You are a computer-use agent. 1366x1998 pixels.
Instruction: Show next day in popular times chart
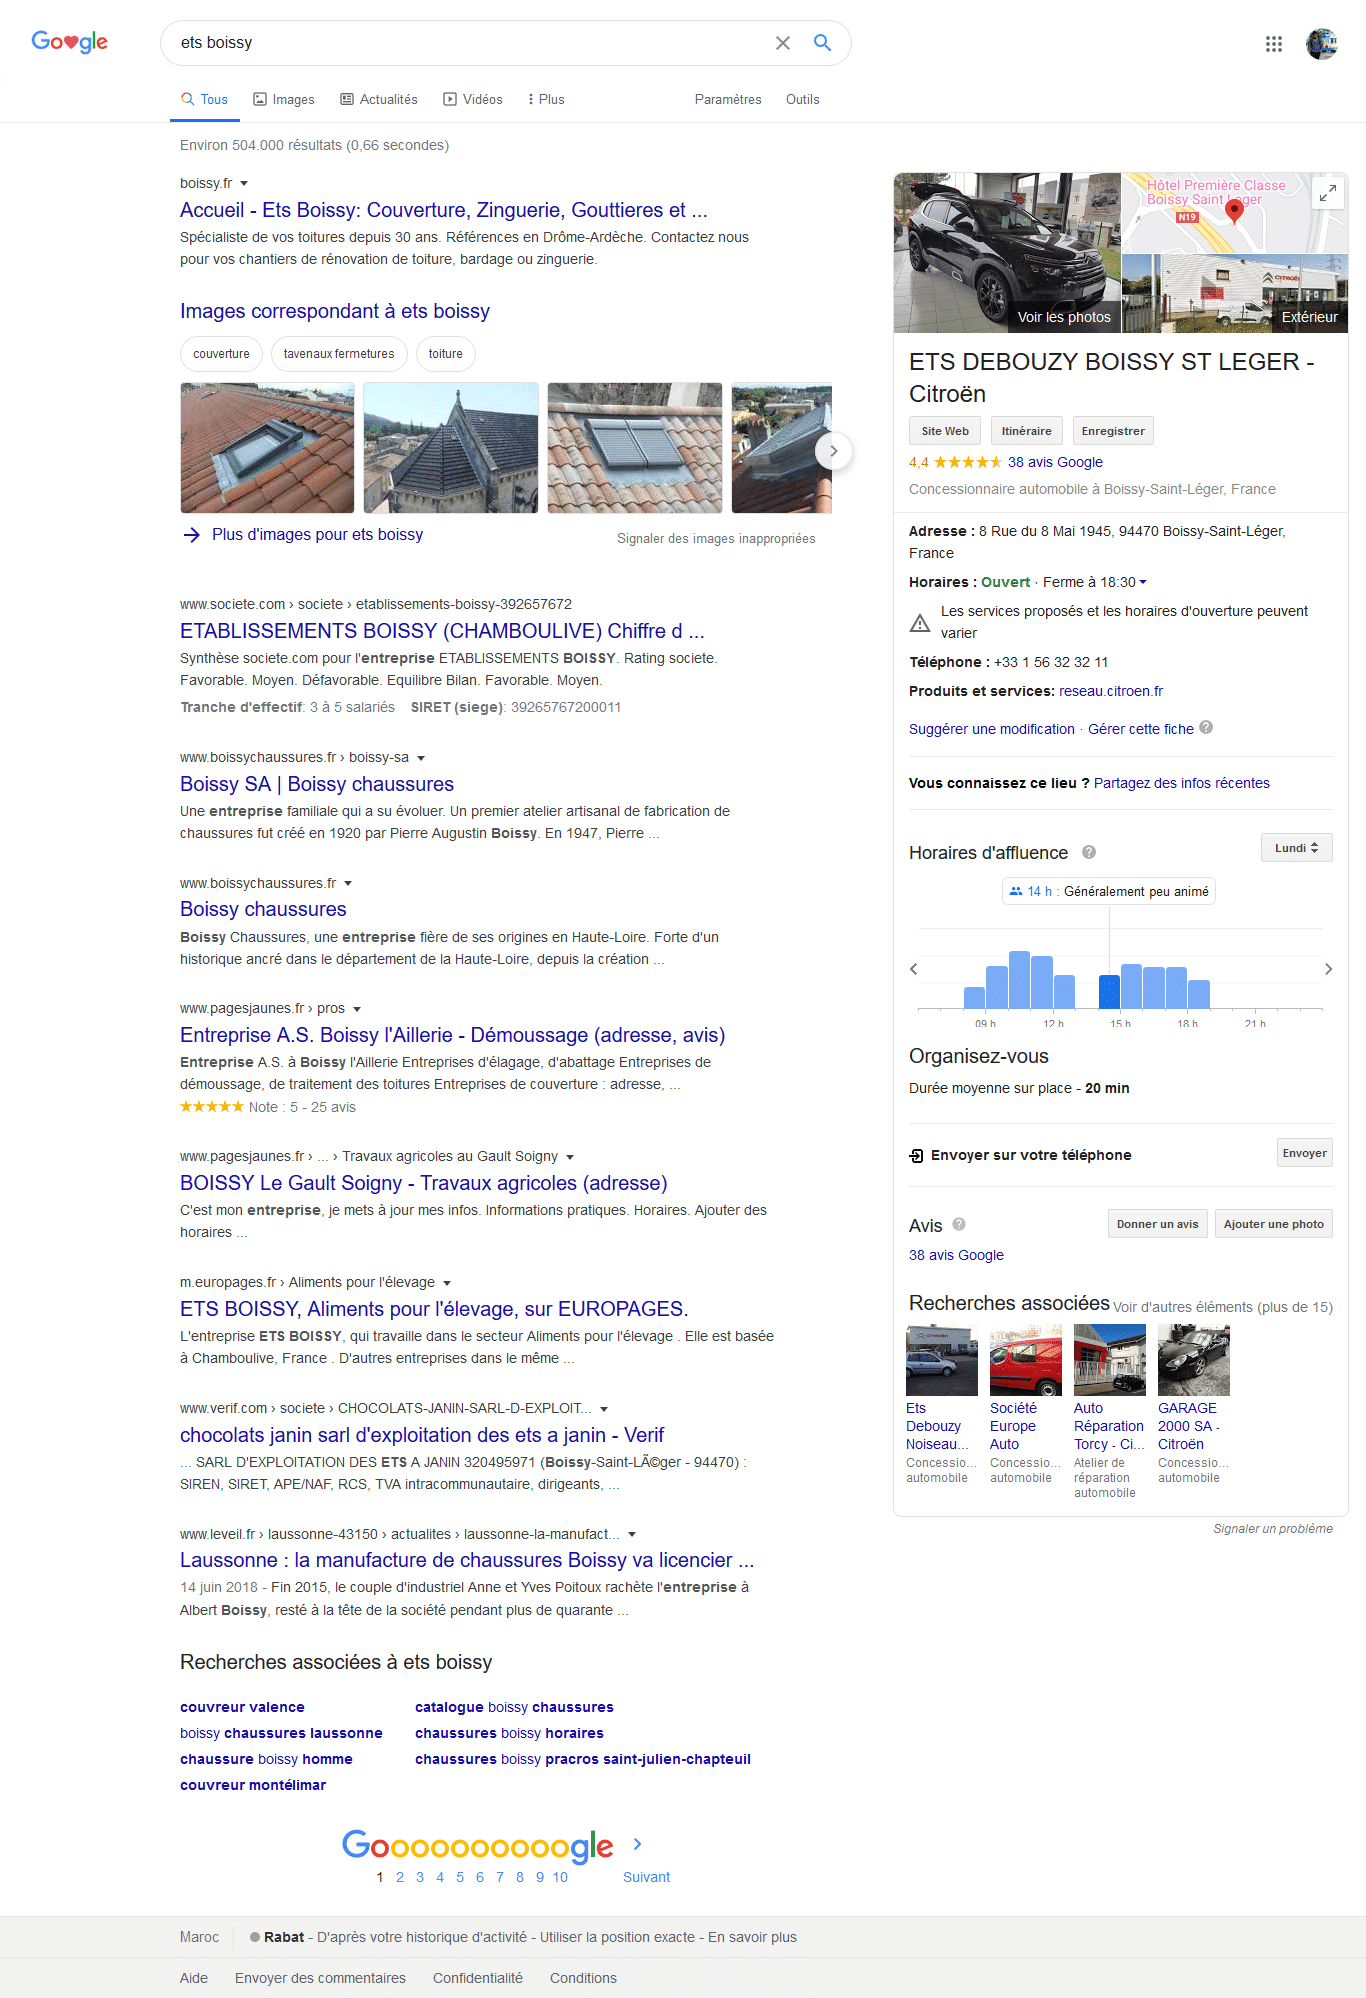[1328, 969]
